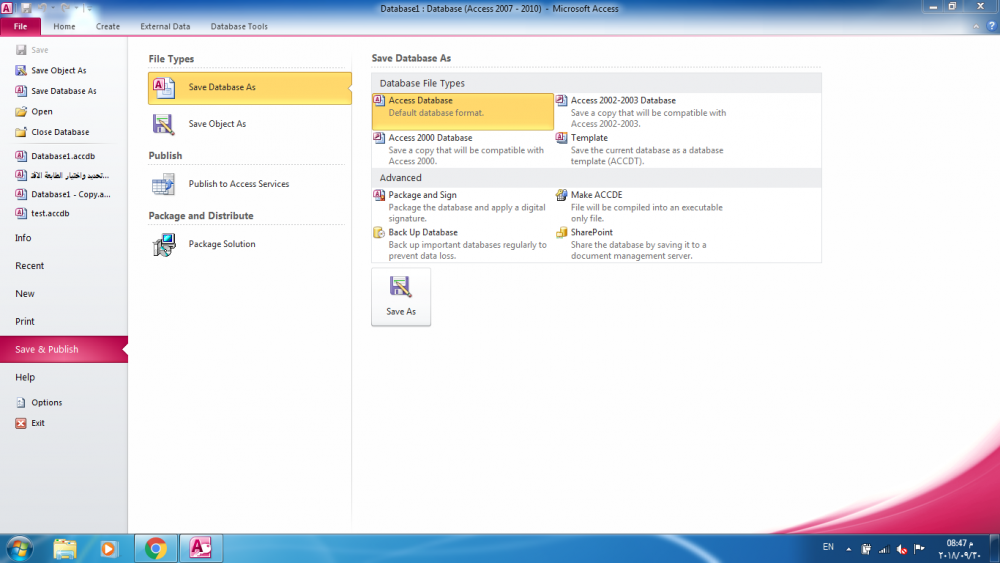Click the Save Object As sidebar icon
This screenshot has width=1000, height=563.
pos(21,70)
